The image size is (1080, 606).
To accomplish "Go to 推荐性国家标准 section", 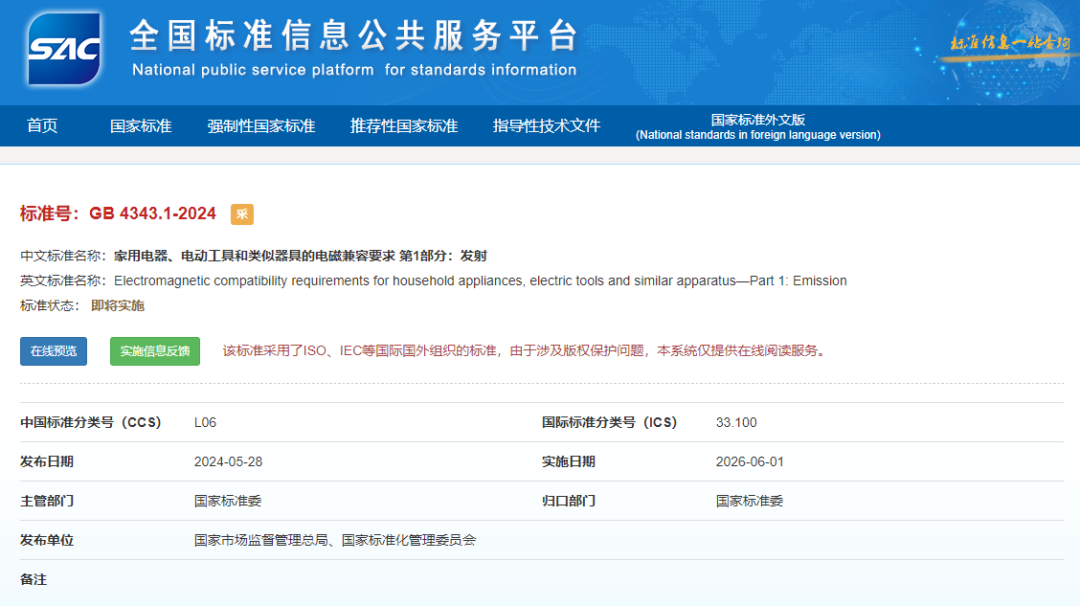I will 404,126.
